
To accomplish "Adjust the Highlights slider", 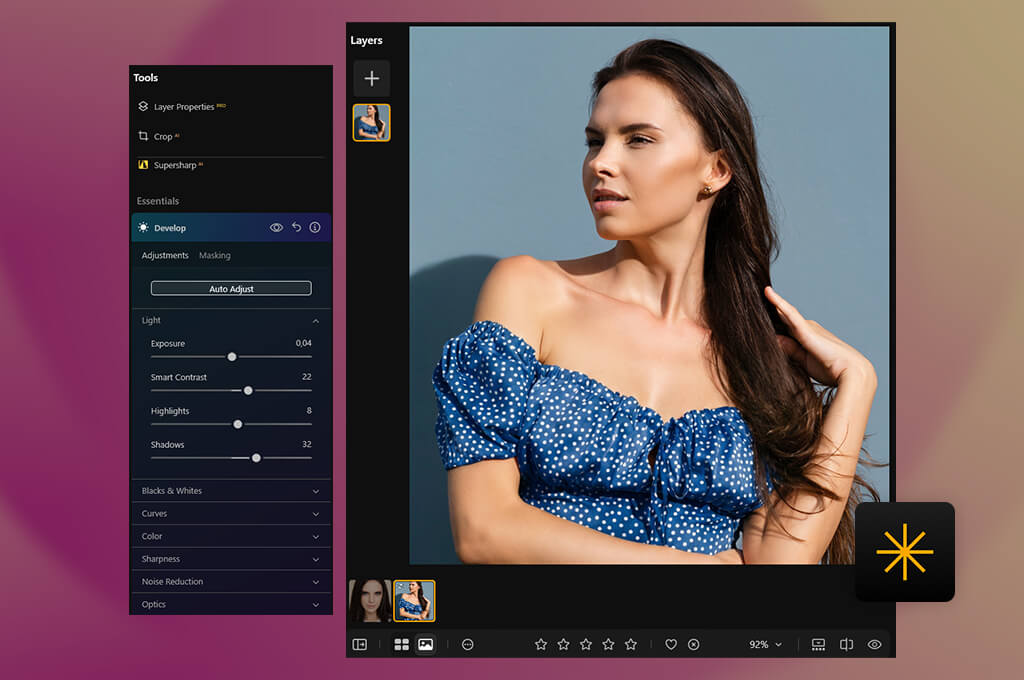I will tap(238, 425).
